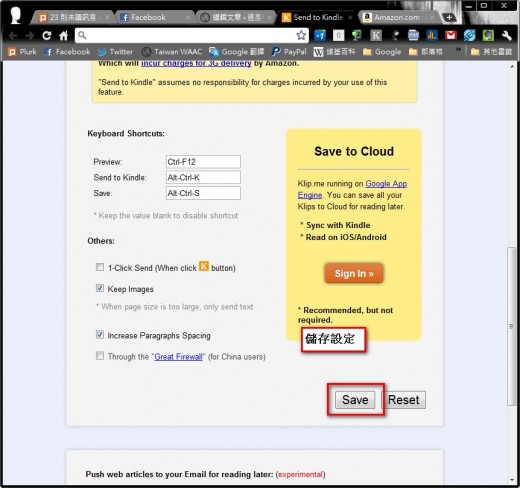Click the orange Sign In button

(354, 273)
